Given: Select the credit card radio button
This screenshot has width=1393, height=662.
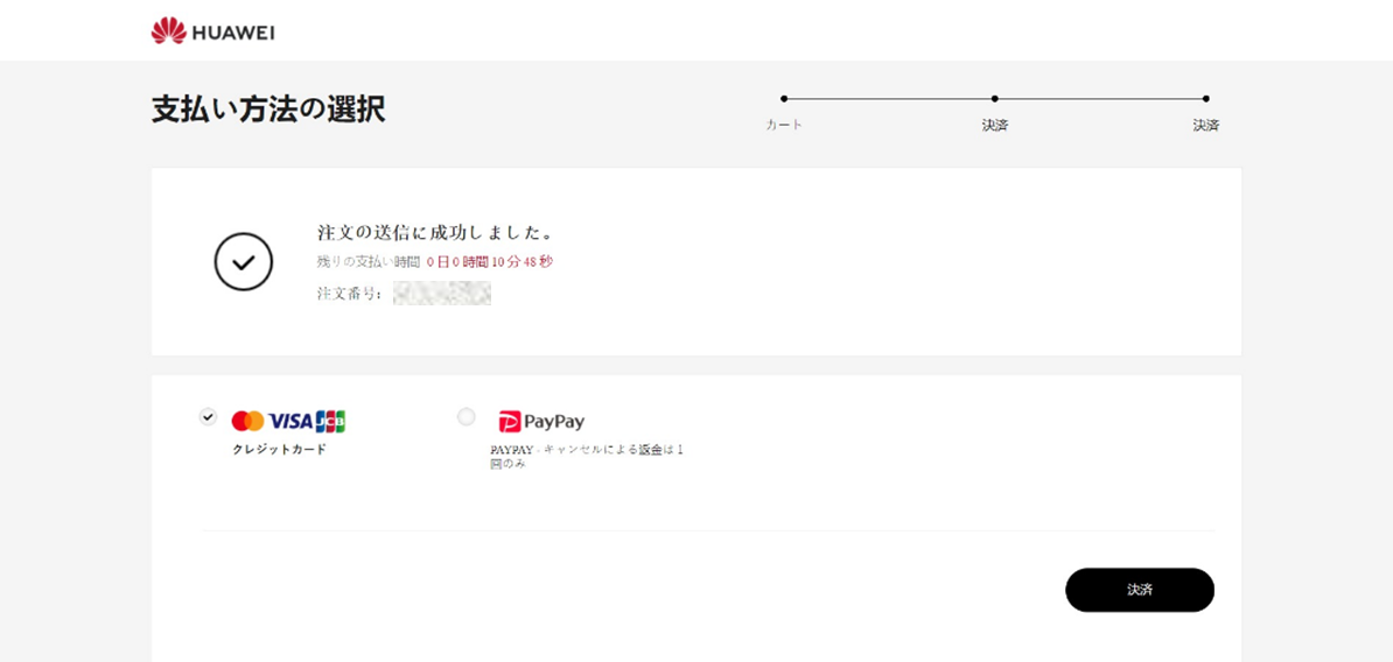Looking at the screenshot, I should pos(208,416).
